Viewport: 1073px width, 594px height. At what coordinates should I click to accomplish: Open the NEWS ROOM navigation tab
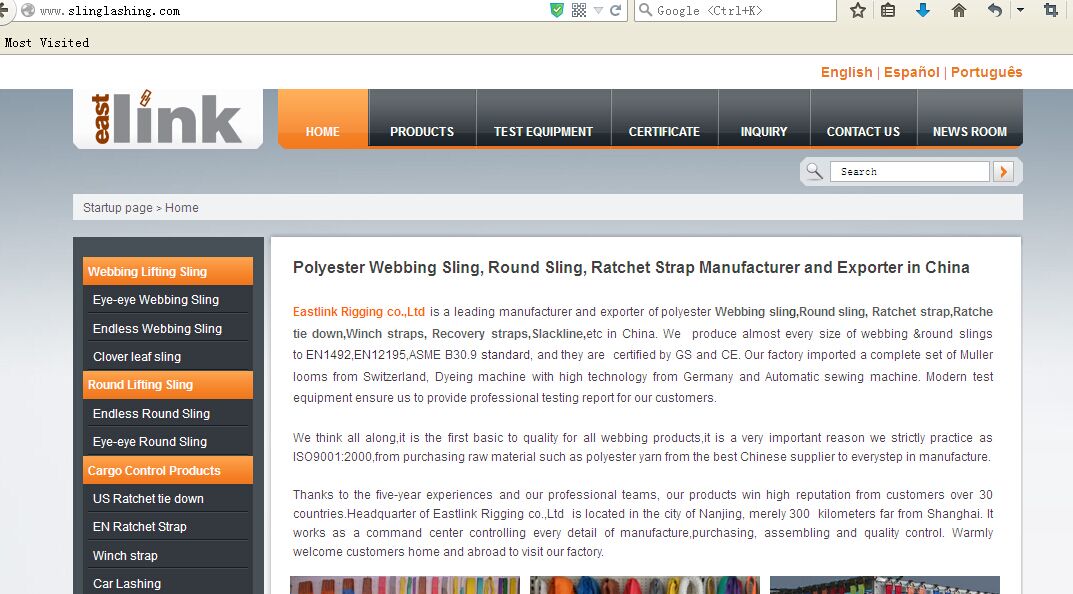(970, 118)
